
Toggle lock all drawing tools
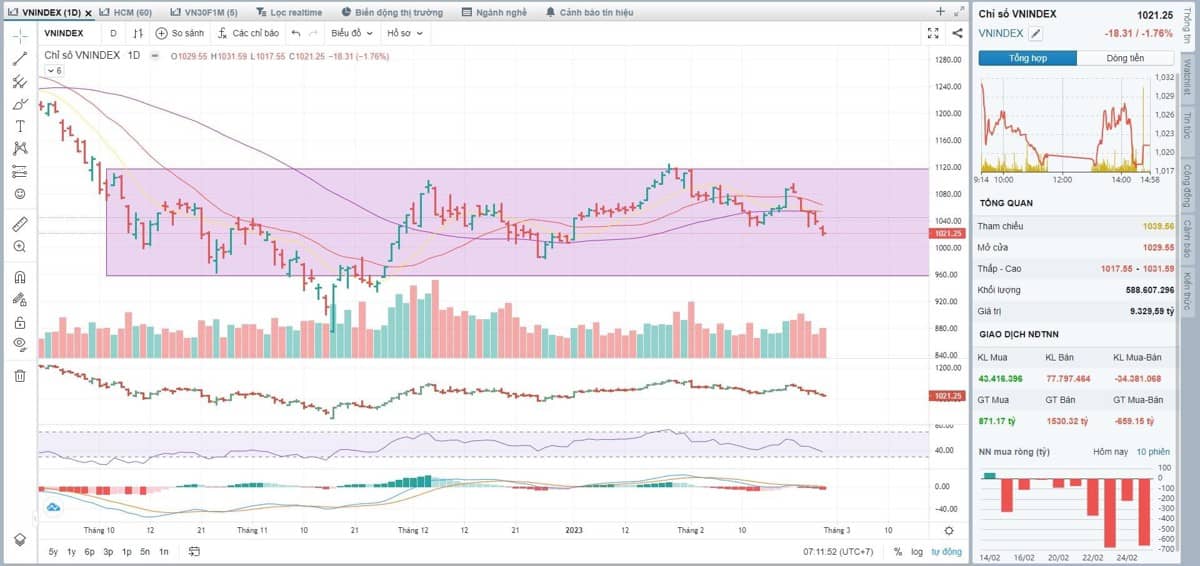coord(19,322)
